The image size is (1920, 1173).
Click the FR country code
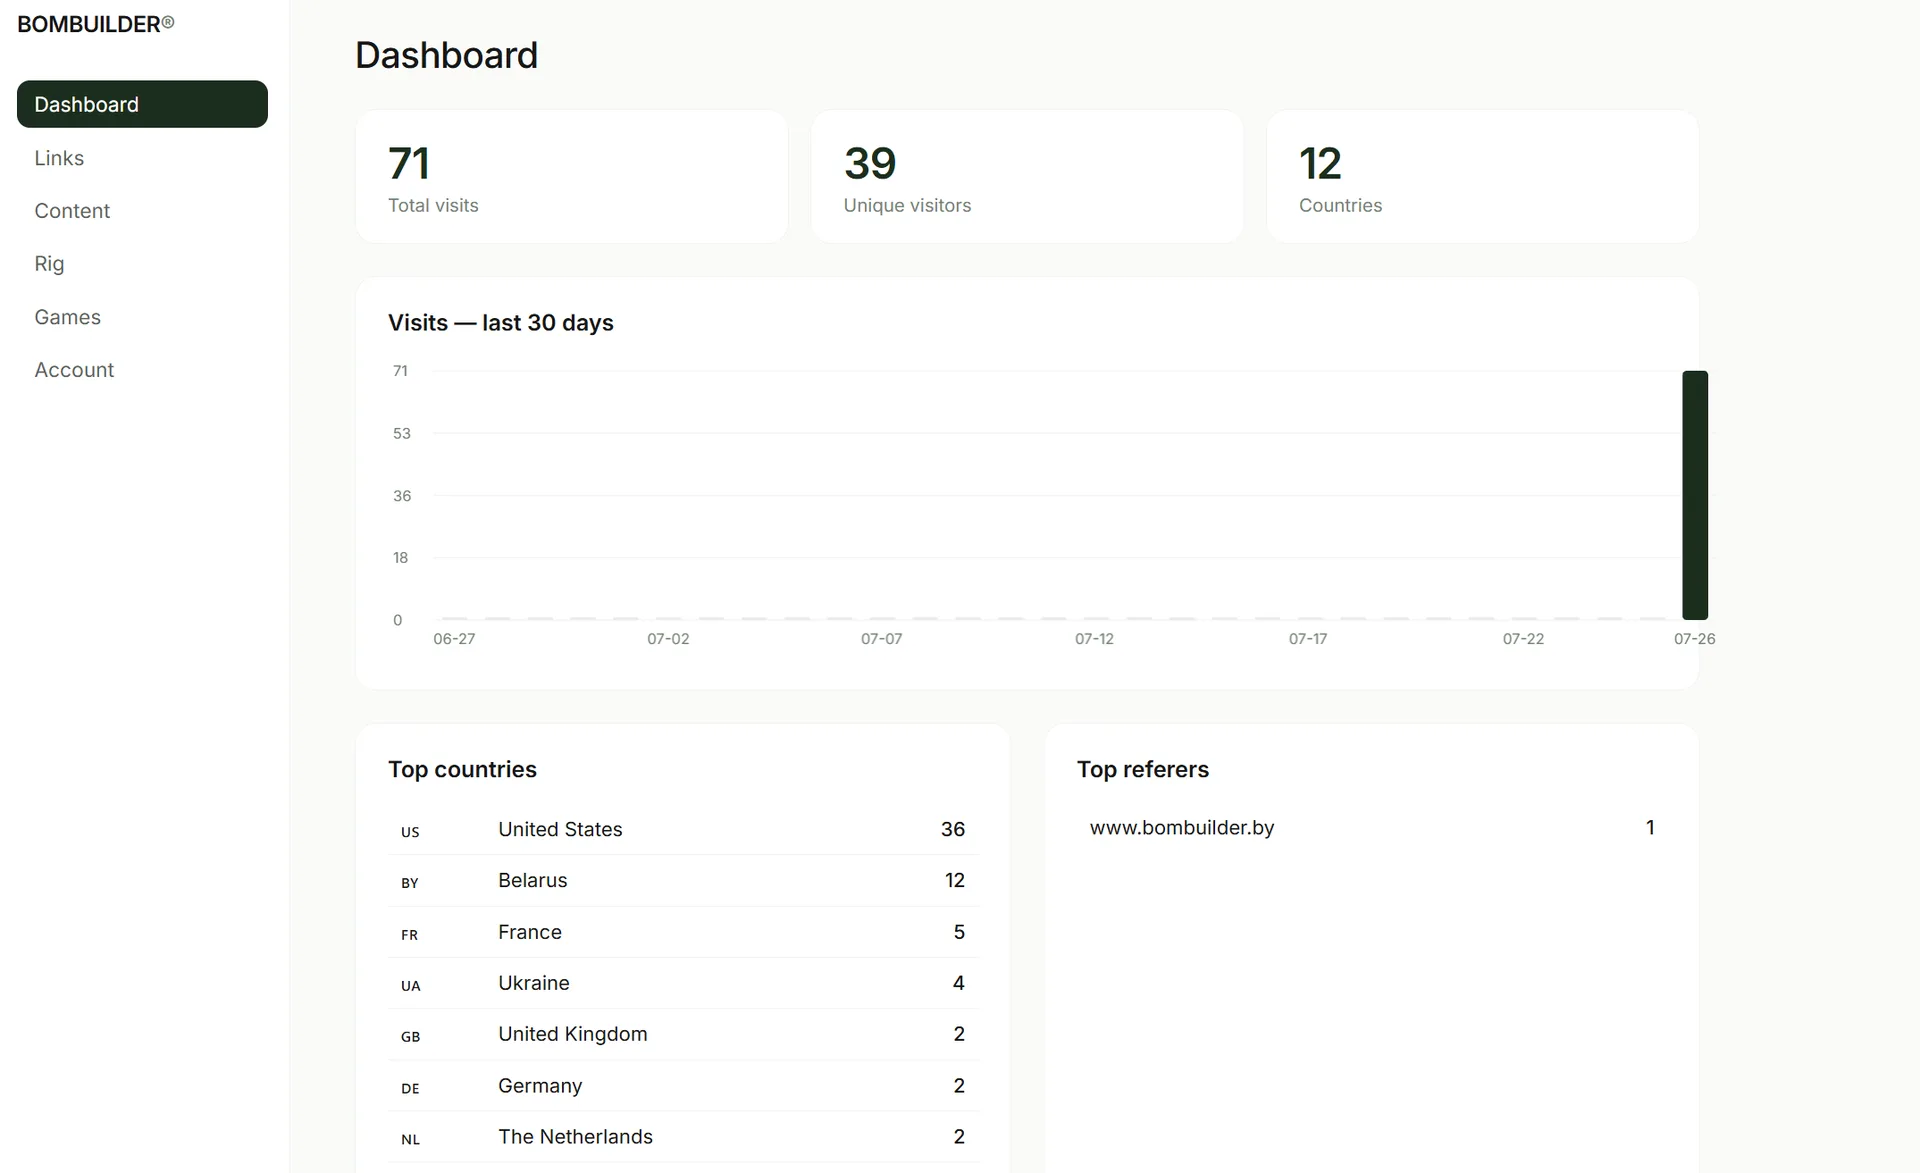[x=409, y=935]
